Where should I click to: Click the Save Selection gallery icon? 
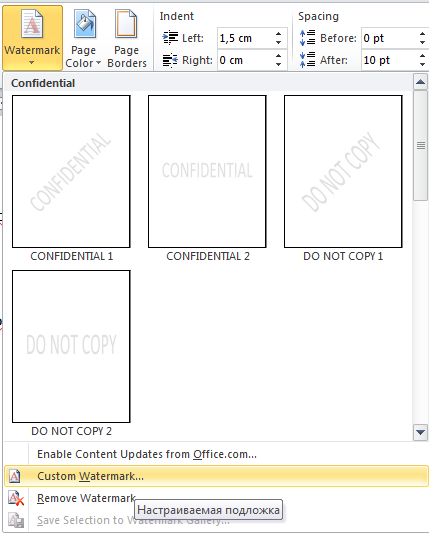point(16,520)
